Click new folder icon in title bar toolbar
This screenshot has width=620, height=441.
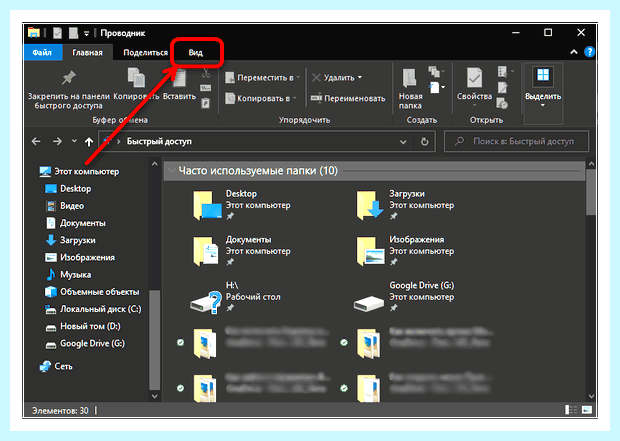point(74,33)
